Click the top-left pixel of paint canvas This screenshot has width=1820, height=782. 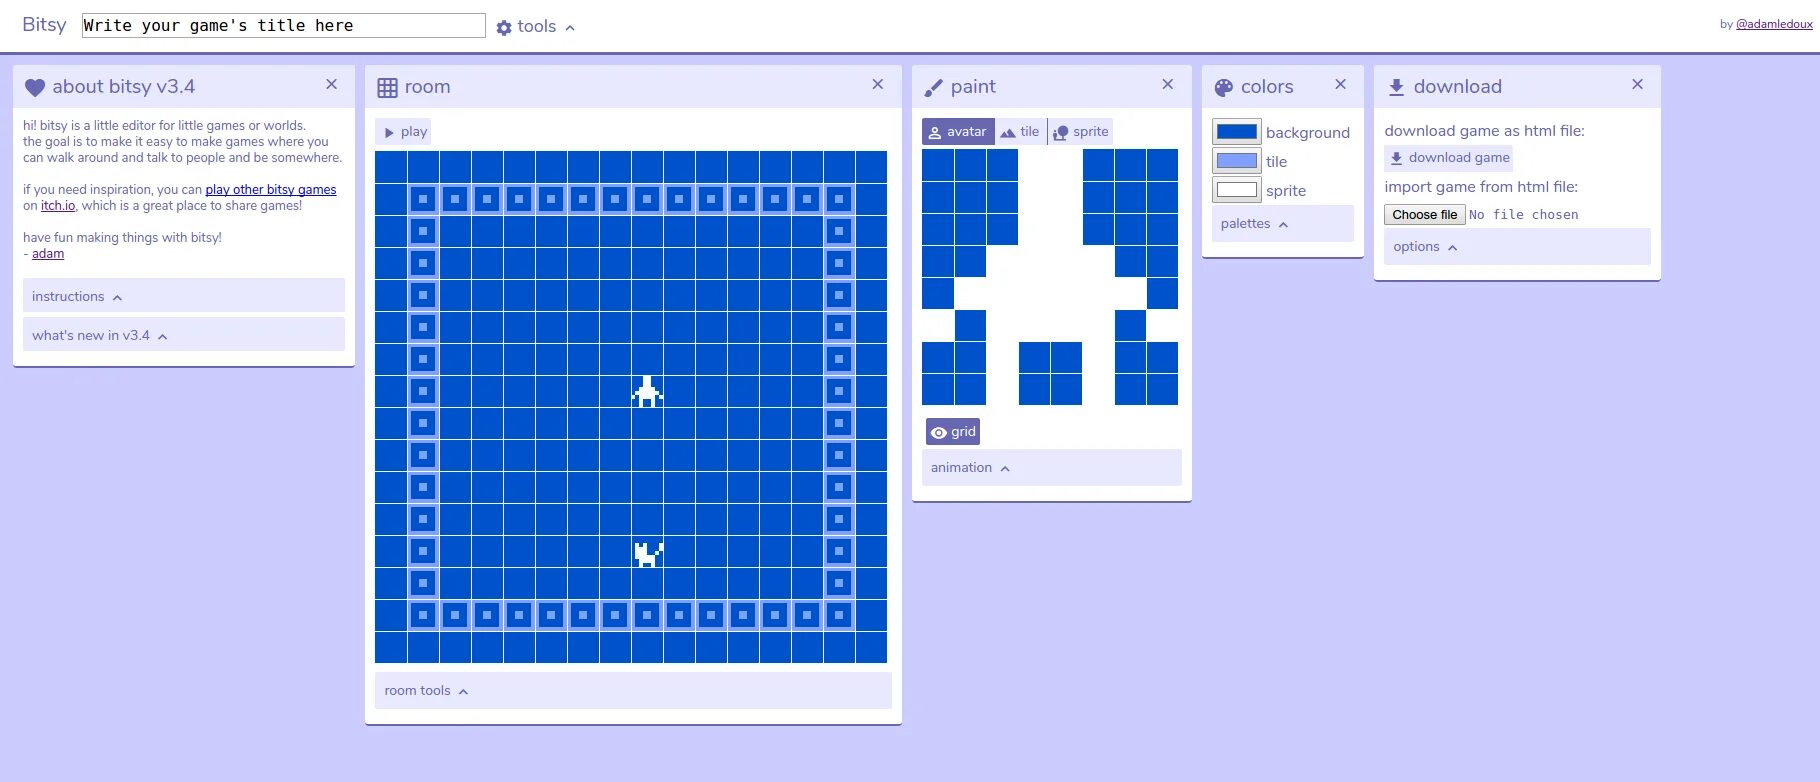938,165
